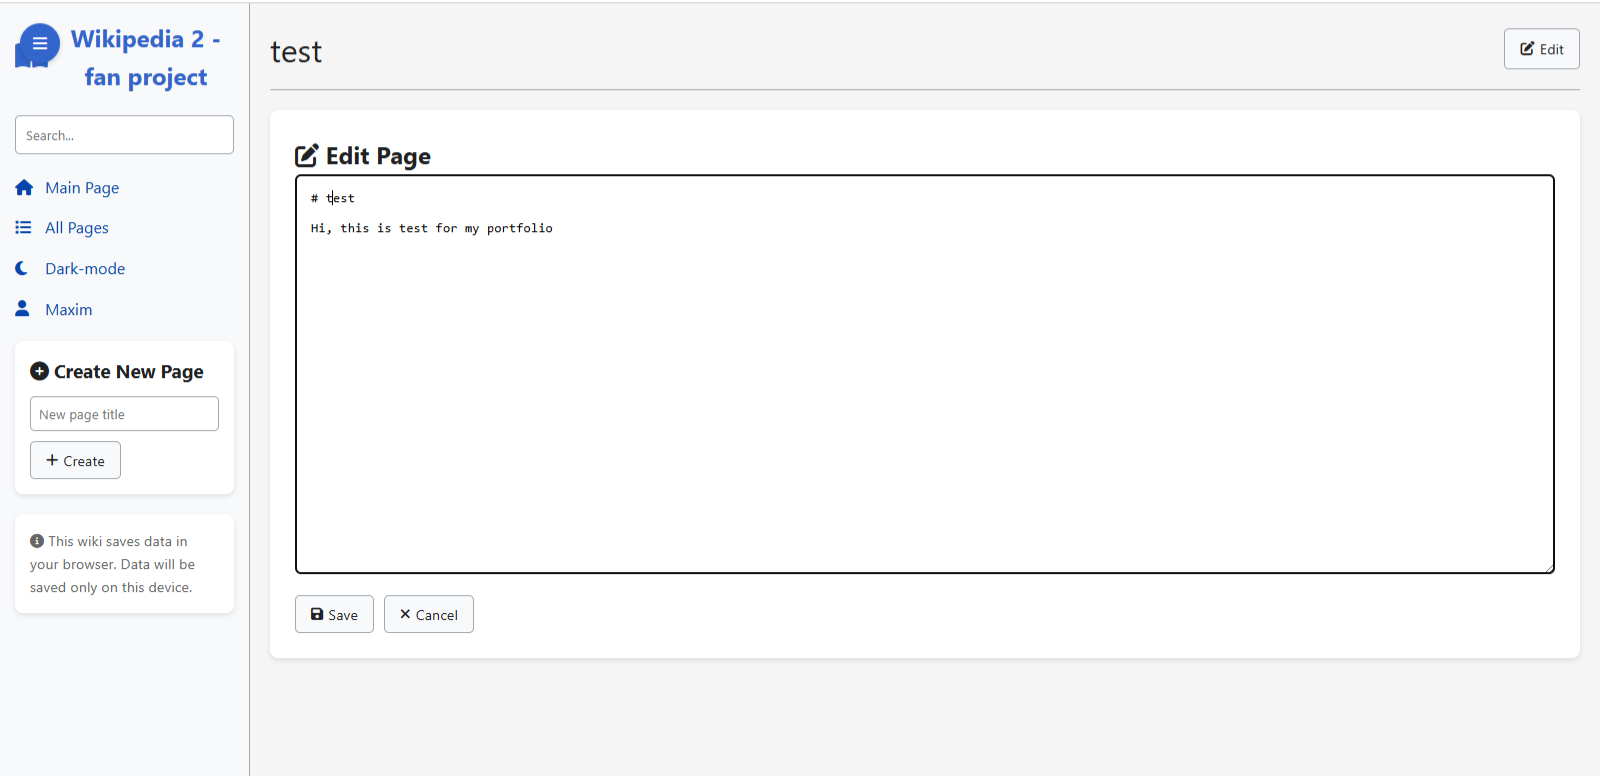Go to Main Page link
The image size is (1600, 776).
coord(82,188)
